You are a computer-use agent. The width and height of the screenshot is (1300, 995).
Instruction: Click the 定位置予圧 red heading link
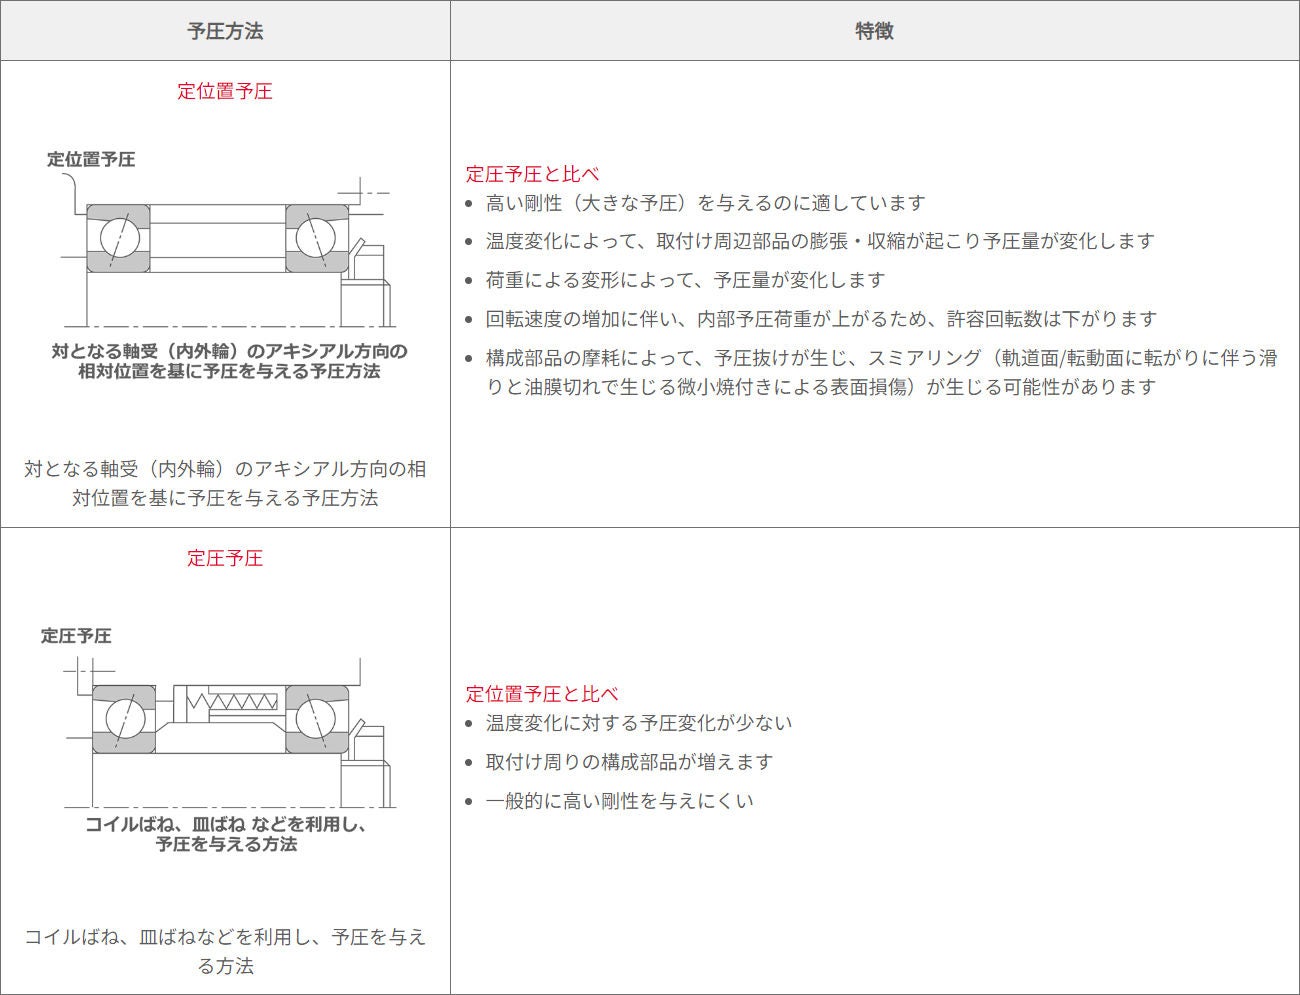click(x=224, y=90)
